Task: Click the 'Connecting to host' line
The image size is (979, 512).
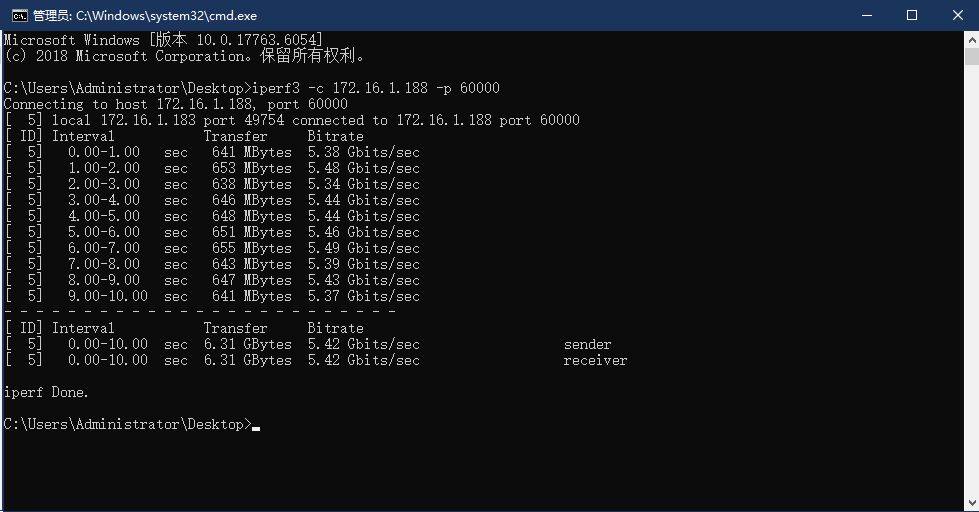Action: coord(176,104)
